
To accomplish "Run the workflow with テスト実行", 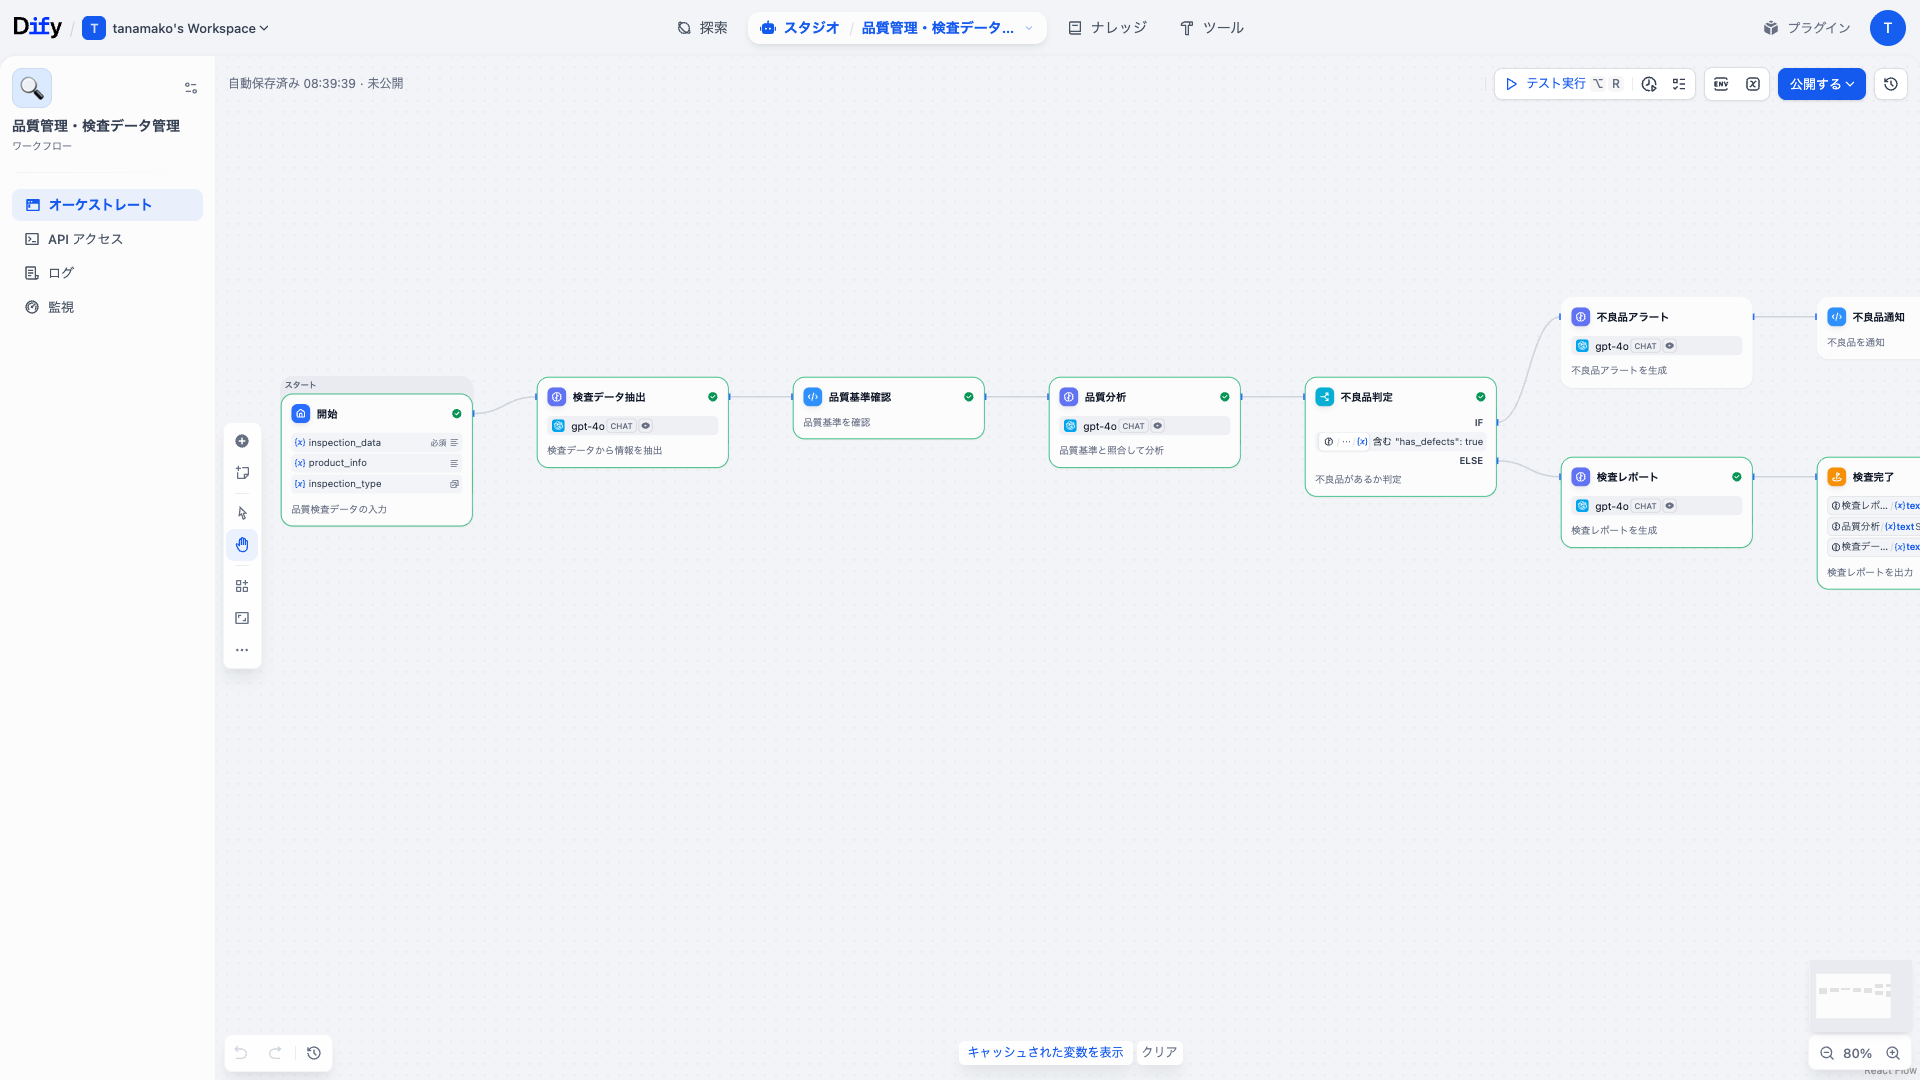I will point(1550,84).
